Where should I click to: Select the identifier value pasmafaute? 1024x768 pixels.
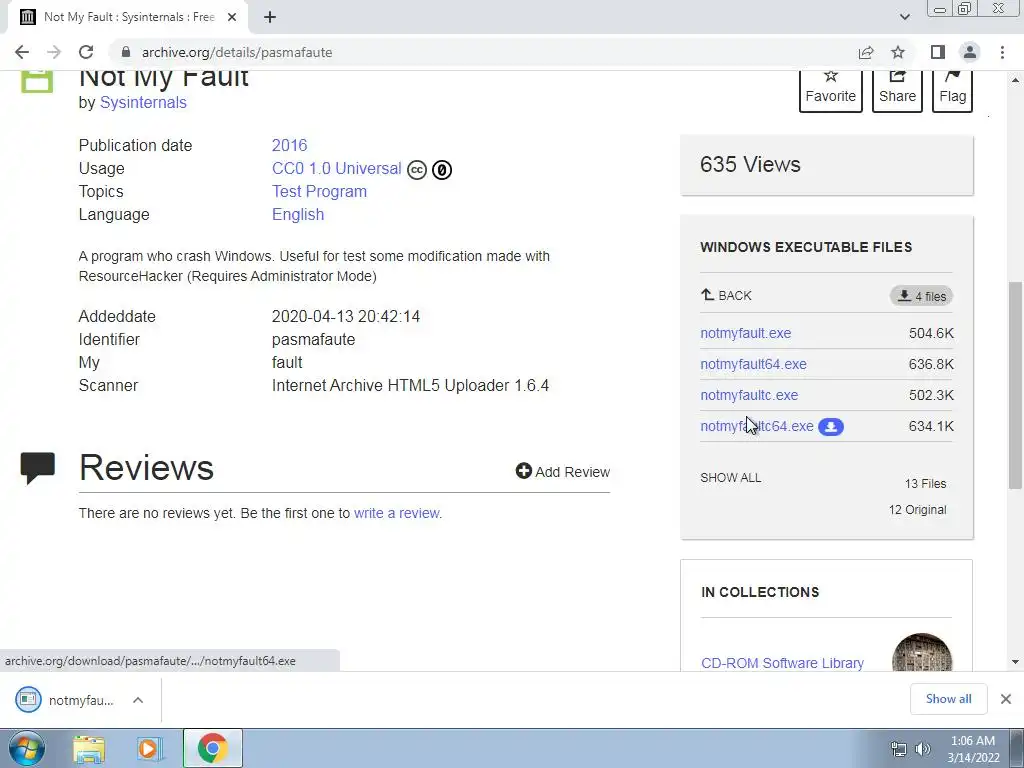coord(313,340)
